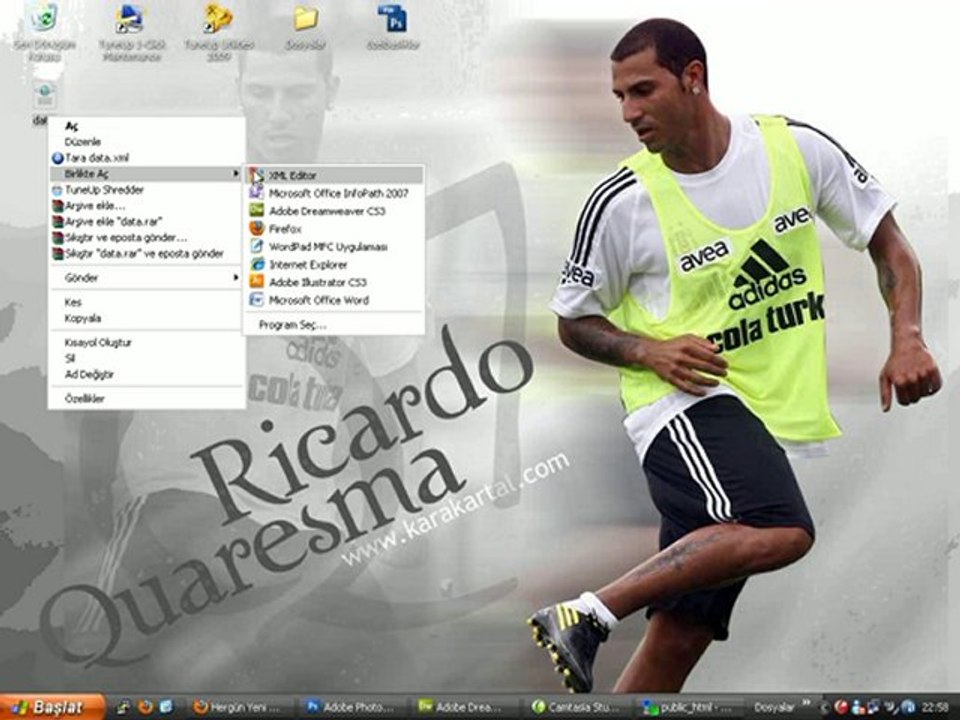Select 'TuneUp Shredder' menu entry

tap(147, 190)
